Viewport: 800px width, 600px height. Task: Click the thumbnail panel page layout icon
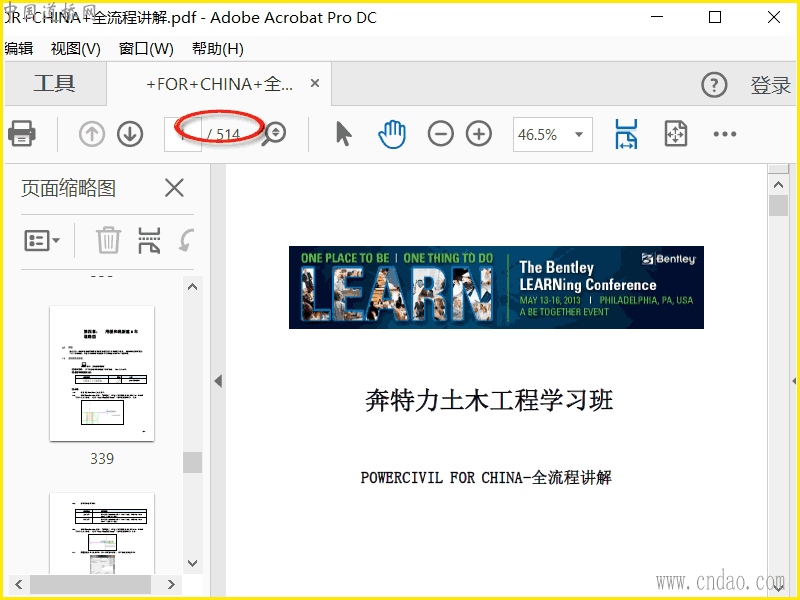click(149, 240)
